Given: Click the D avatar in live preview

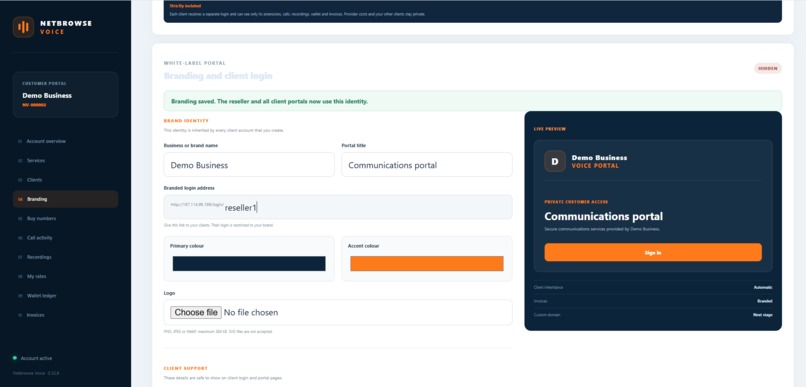Looking at the screenshot, I should click(x=555, y=161).
